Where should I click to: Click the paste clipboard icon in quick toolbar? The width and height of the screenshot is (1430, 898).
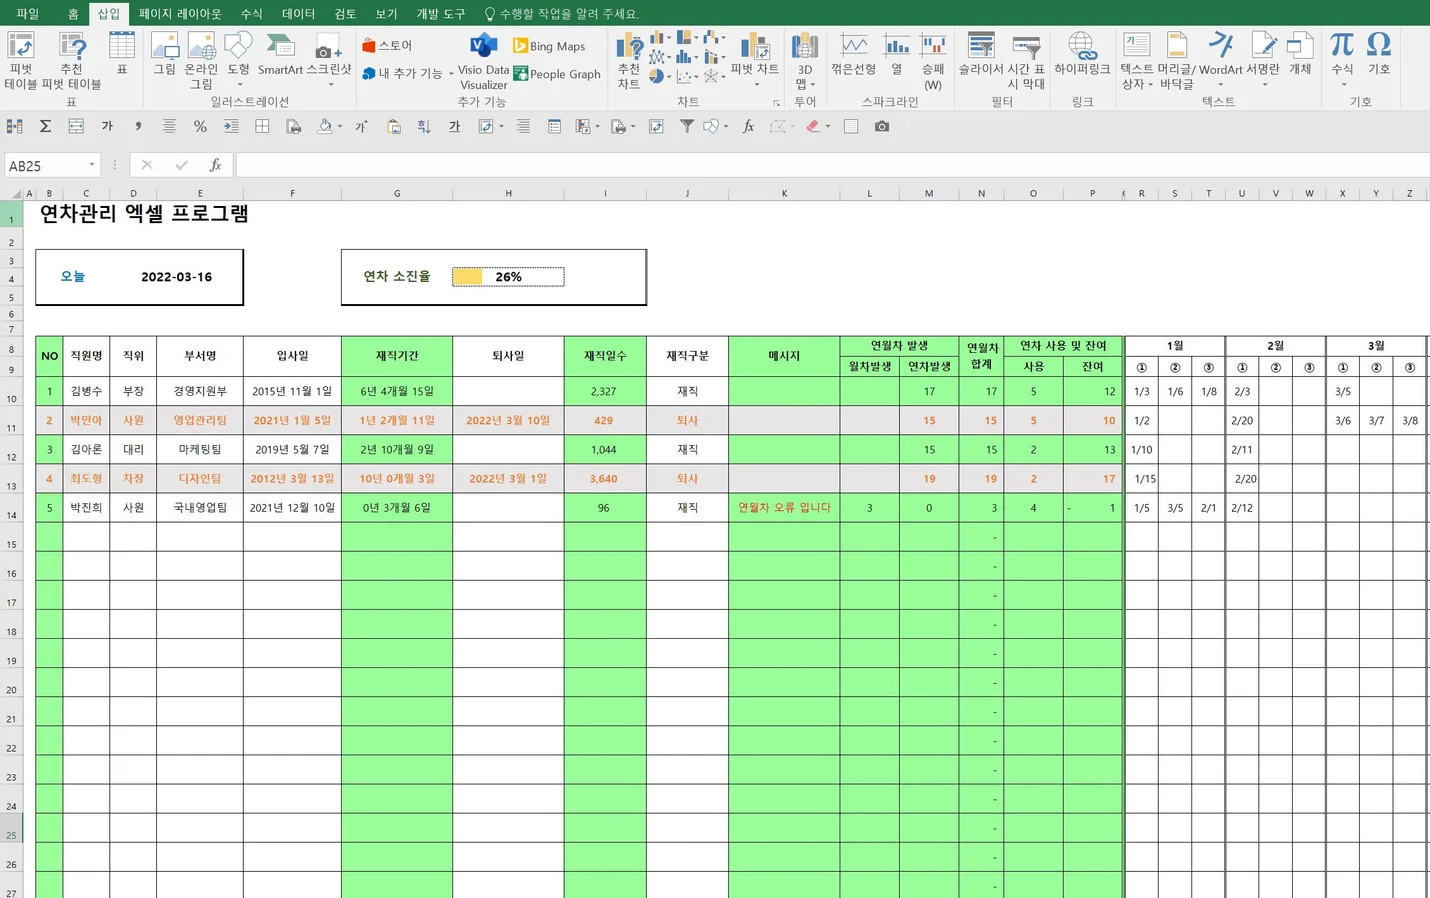[x=394, y=126]
